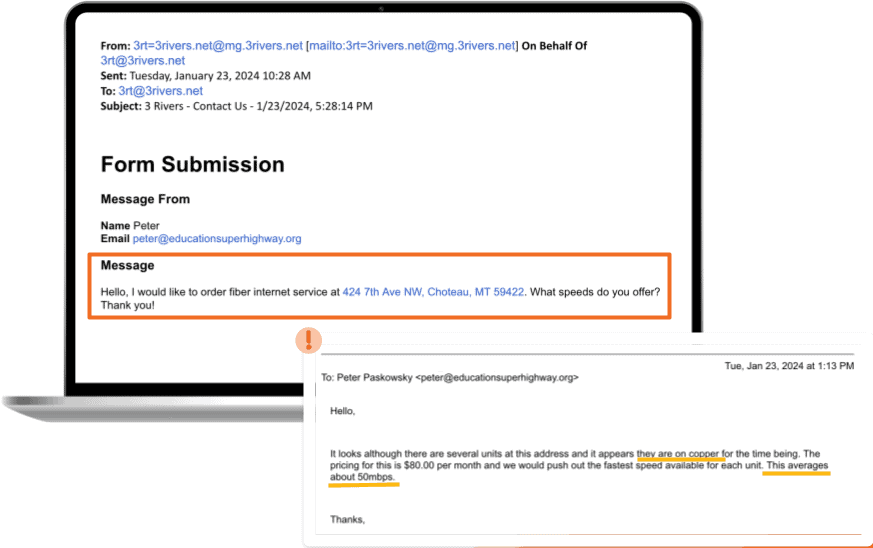Select the Form Submission heading
The height and width of the screenshot is (548, 873).
193,165
